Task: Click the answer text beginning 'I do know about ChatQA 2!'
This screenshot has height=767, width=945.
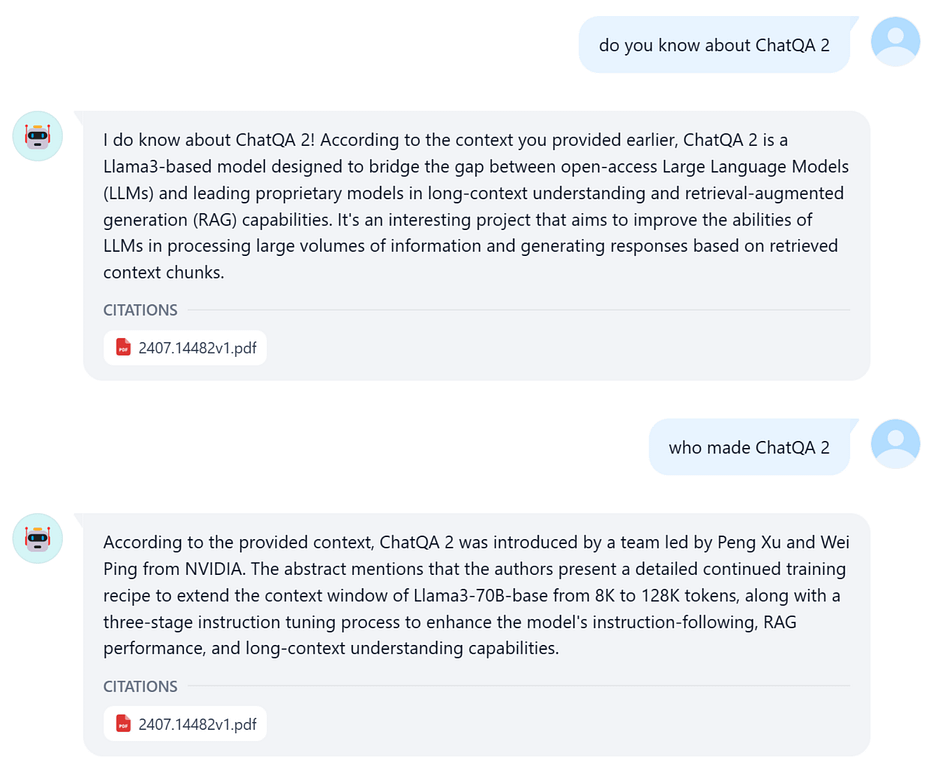Action: [x=476, y=206]
